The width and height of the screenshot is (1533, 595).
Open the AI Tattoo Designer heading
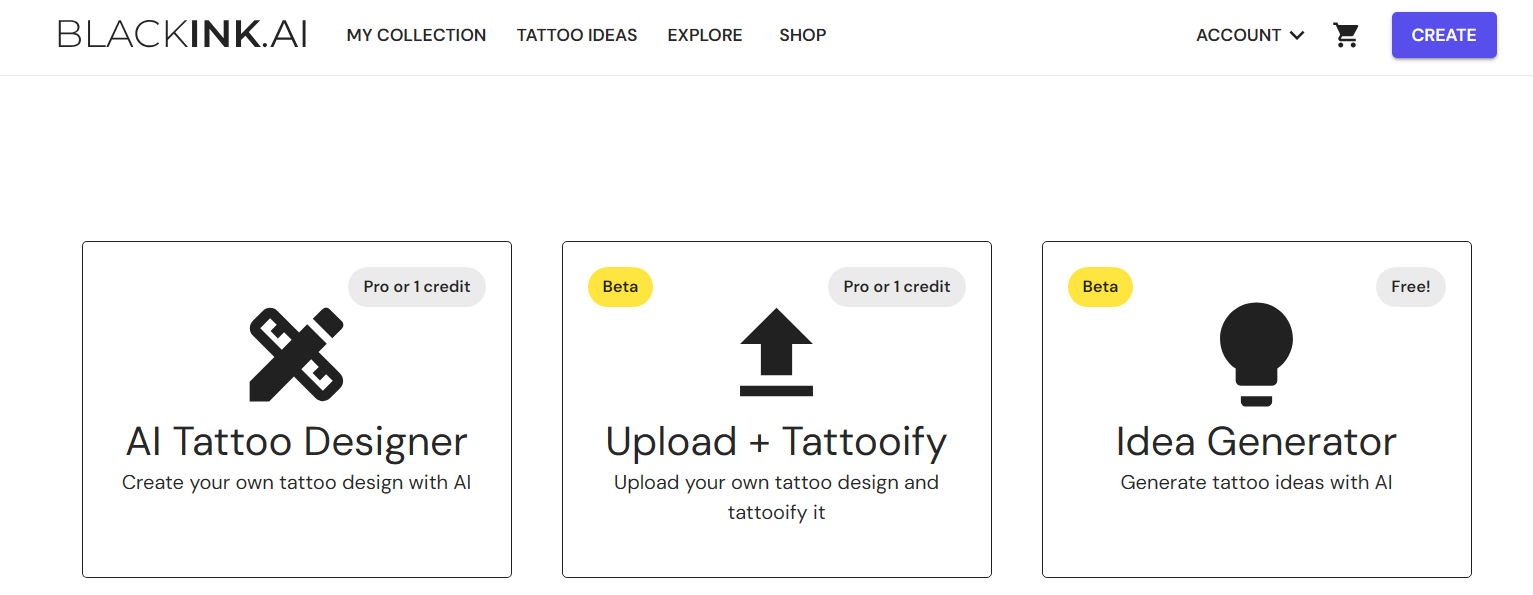pos(297,441)
